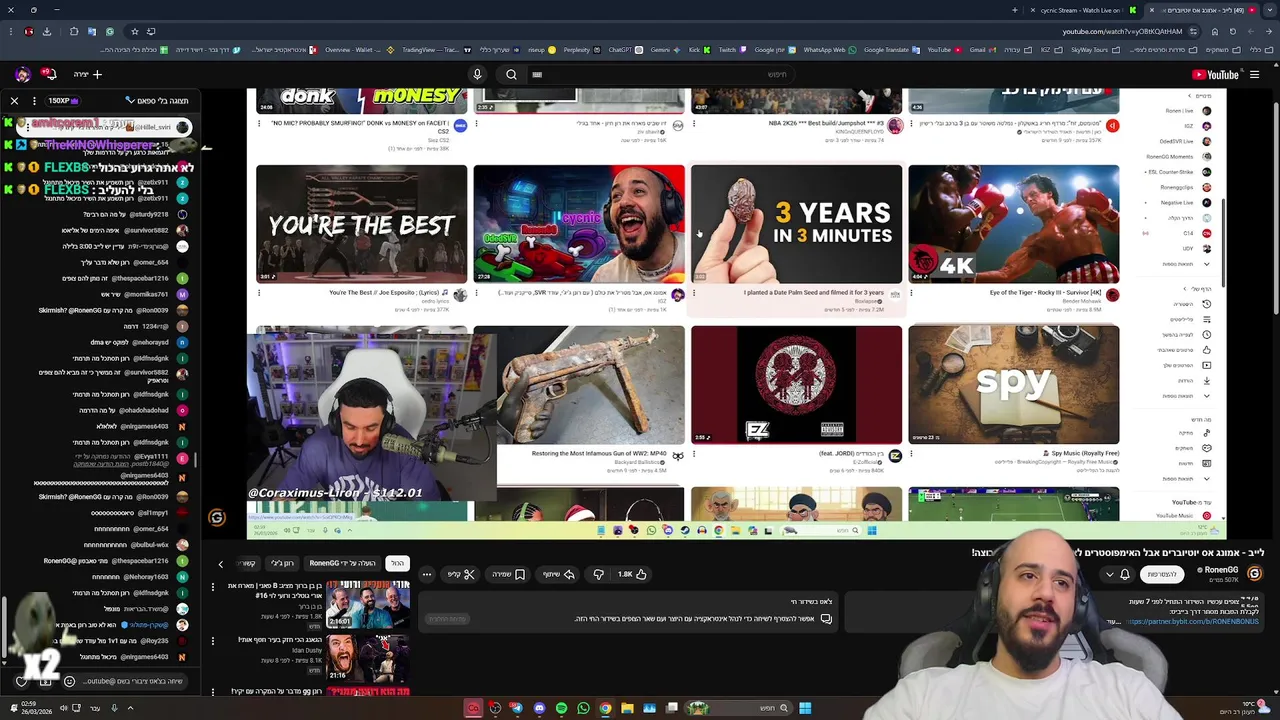Open the Windows Start button
1280x720 pixels.
805,708
